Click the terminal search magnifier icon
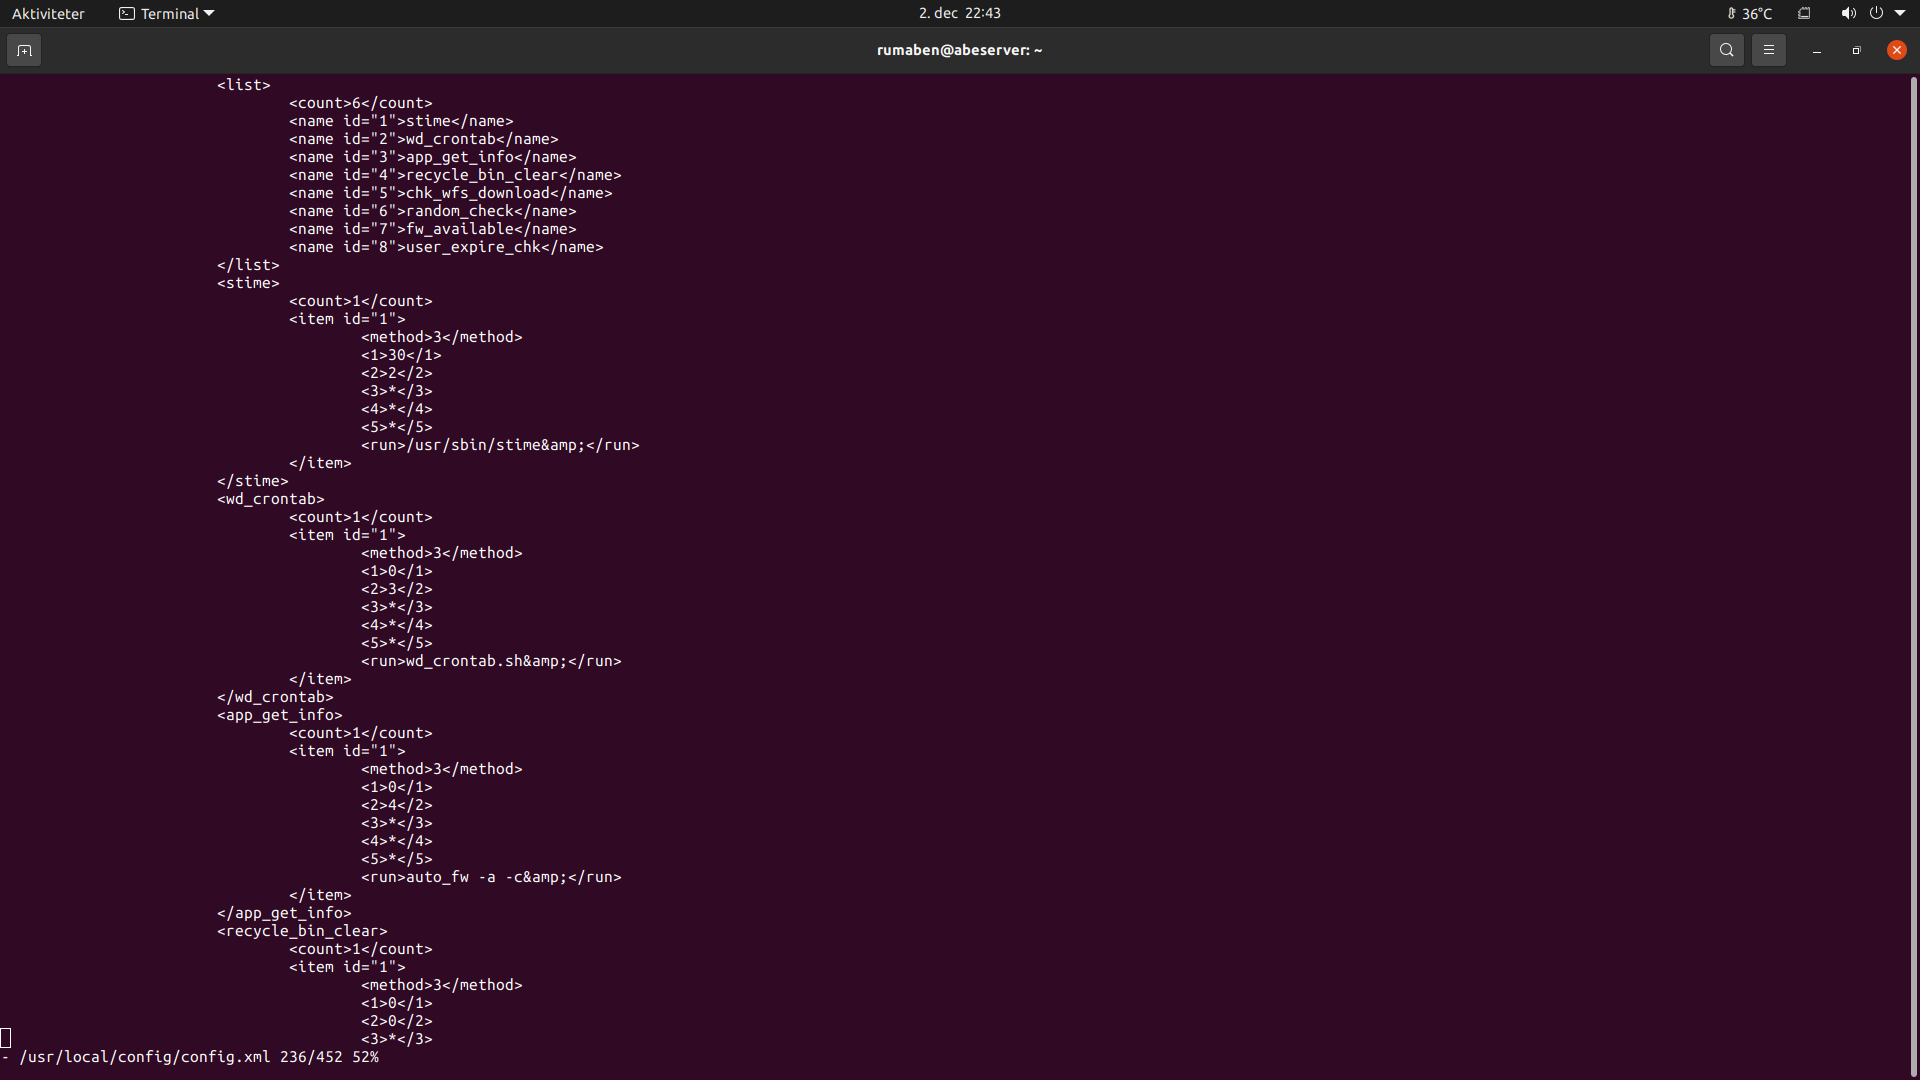The height and width of the screenshot is (1080, 1920). pos(1726,50)
